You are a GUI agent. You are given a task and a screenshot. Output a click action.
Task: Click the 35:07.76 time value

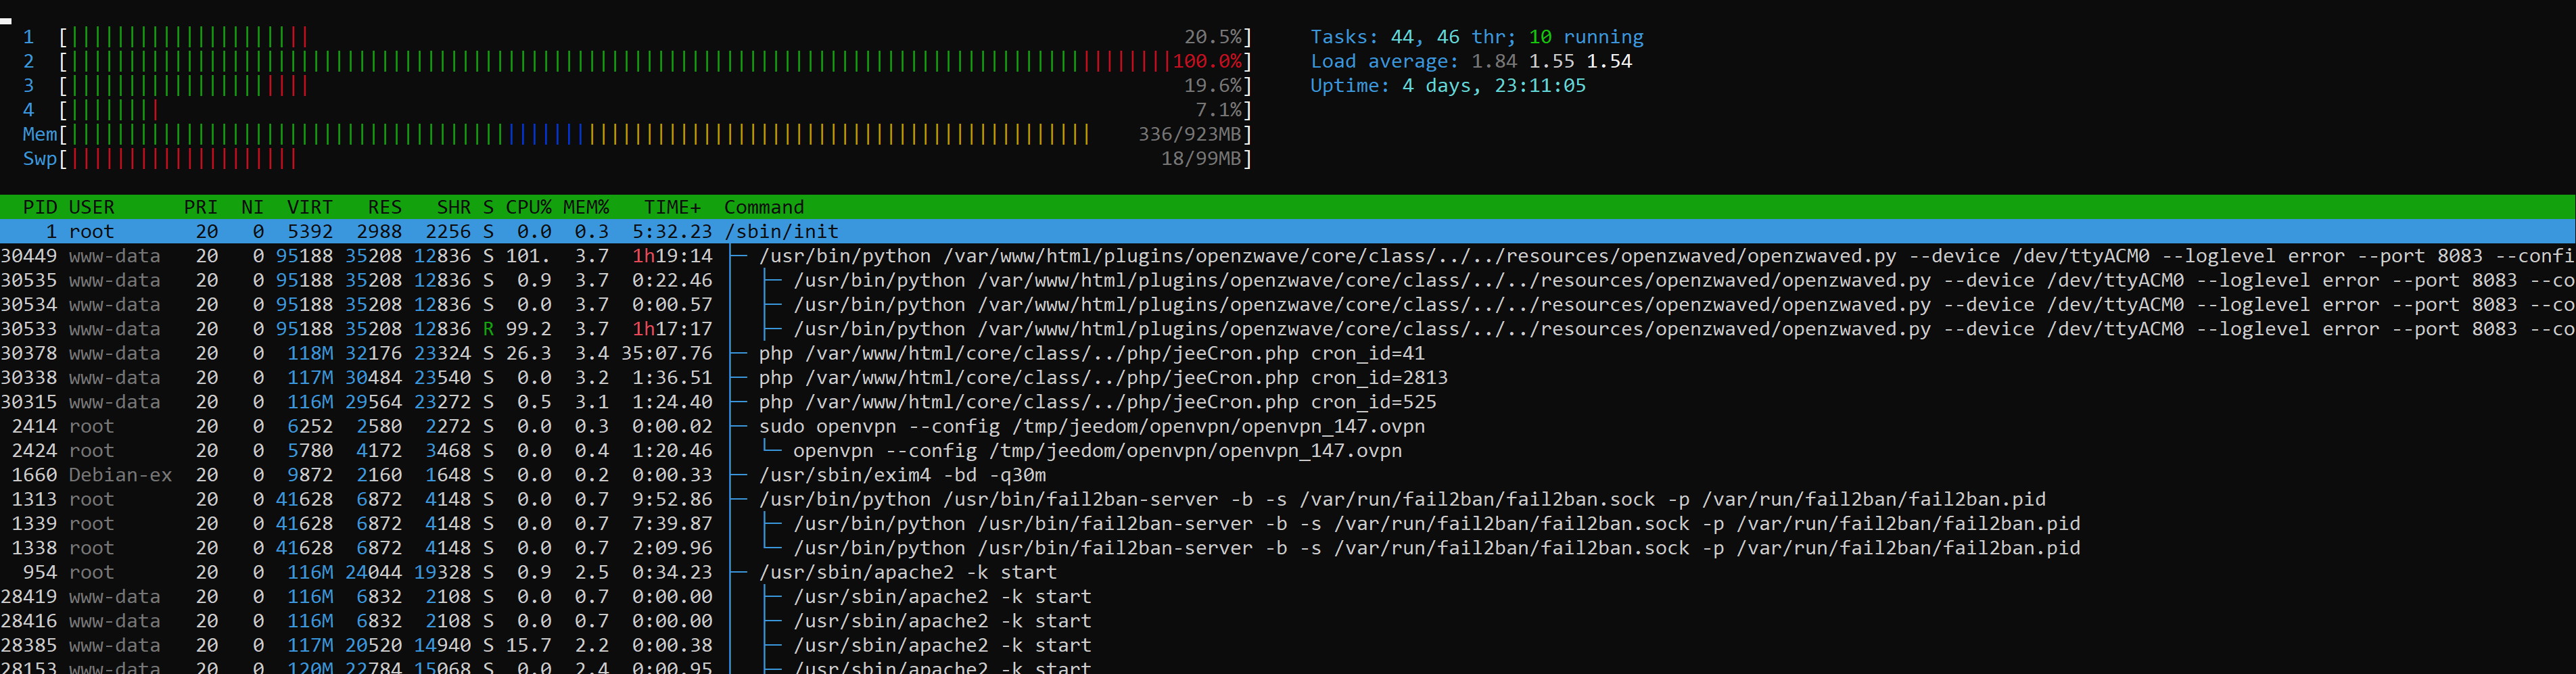[x=666, y=353]
